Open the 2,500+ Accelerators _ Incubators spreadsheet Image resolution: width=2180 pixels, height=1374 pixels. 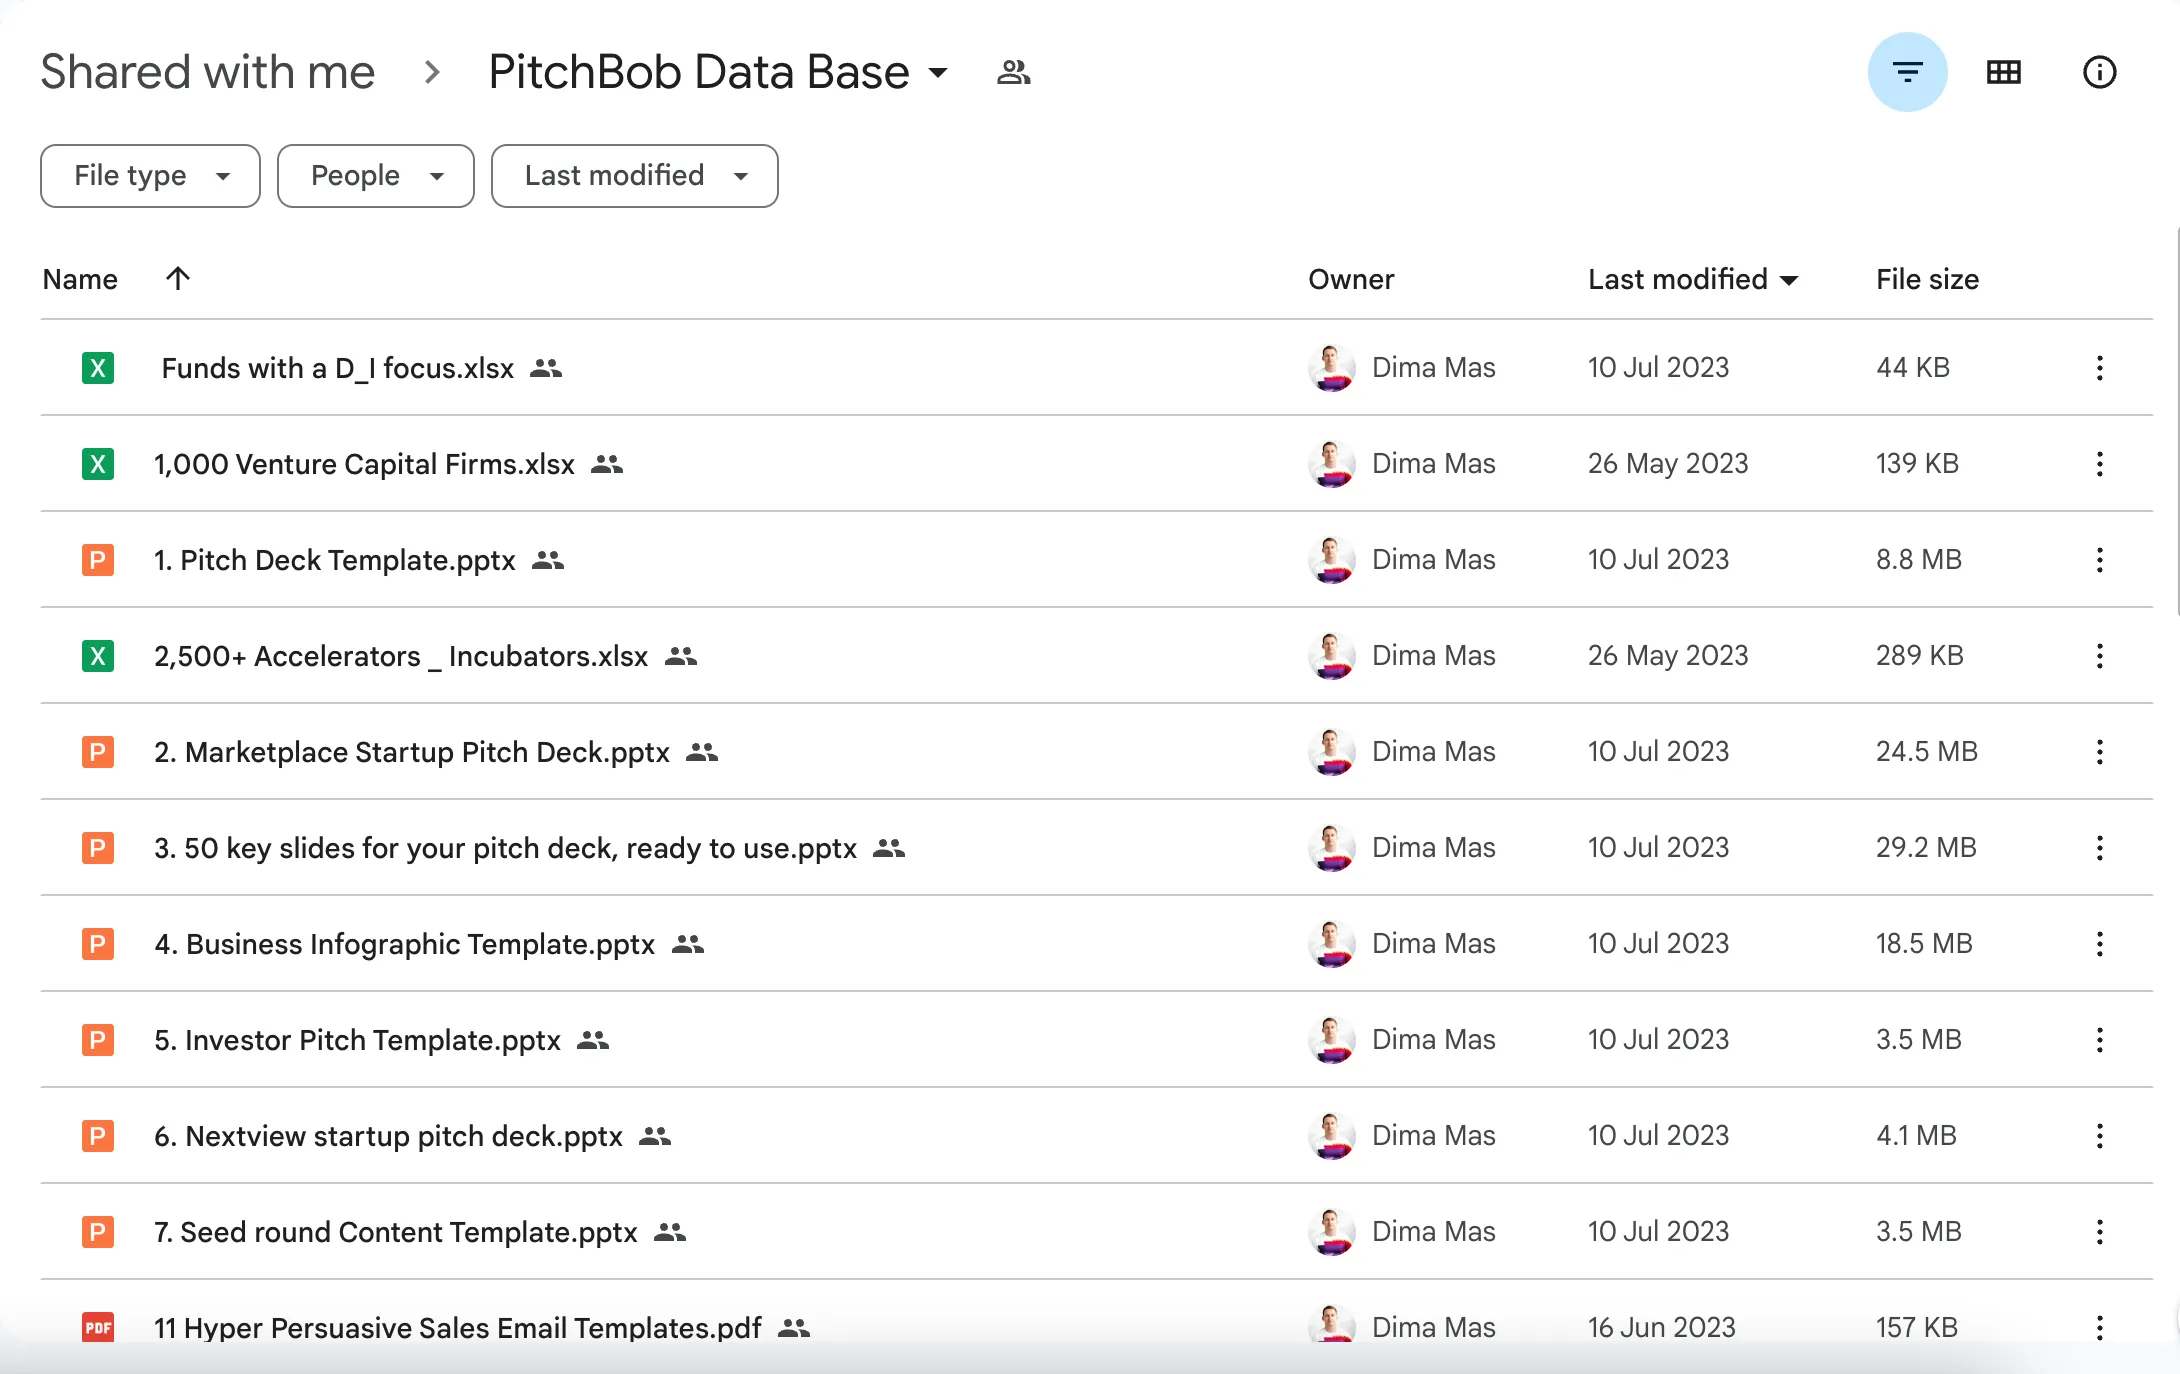click(400, 656)
